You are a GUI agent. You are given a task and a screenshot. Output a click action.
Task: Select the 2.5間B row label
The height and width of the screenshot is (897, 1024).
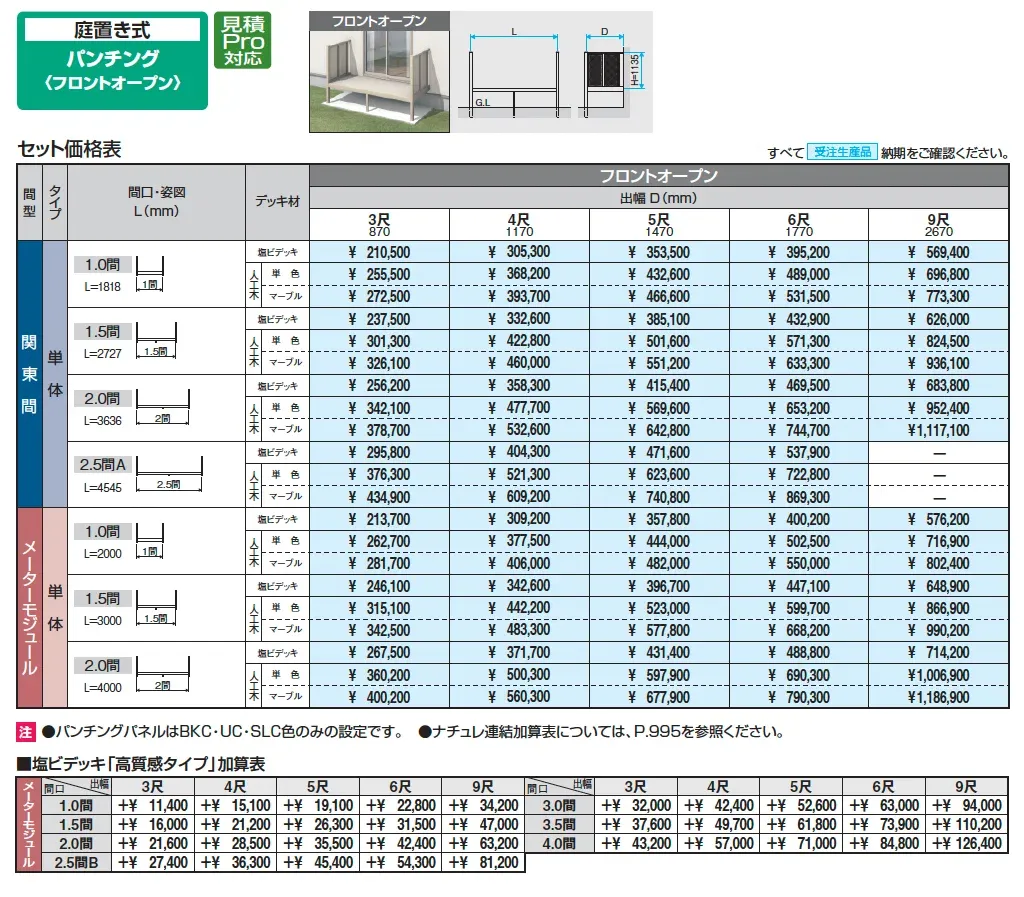click(x=75, y=862)
